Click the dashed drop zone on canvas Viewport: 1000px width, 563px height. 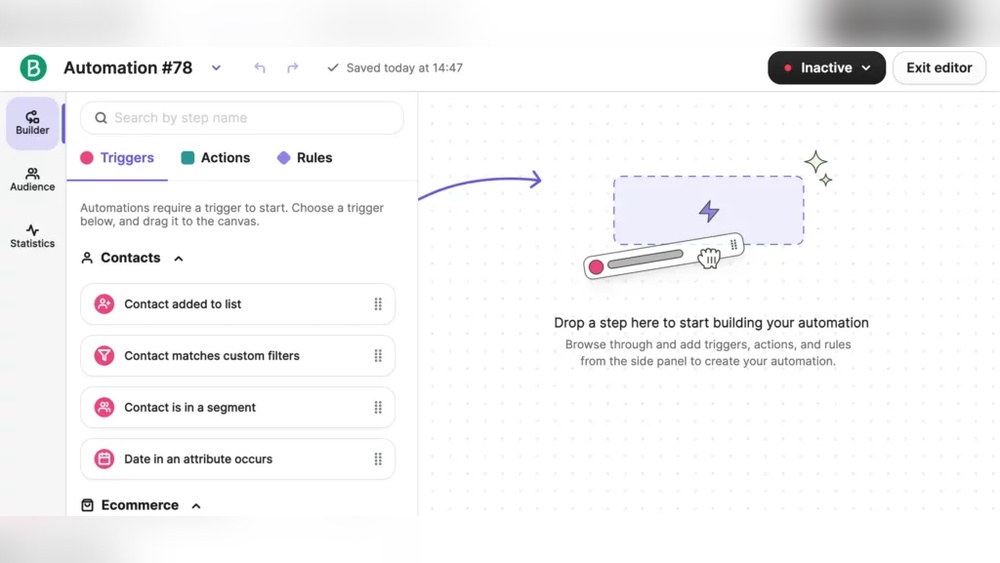[709, 210]
